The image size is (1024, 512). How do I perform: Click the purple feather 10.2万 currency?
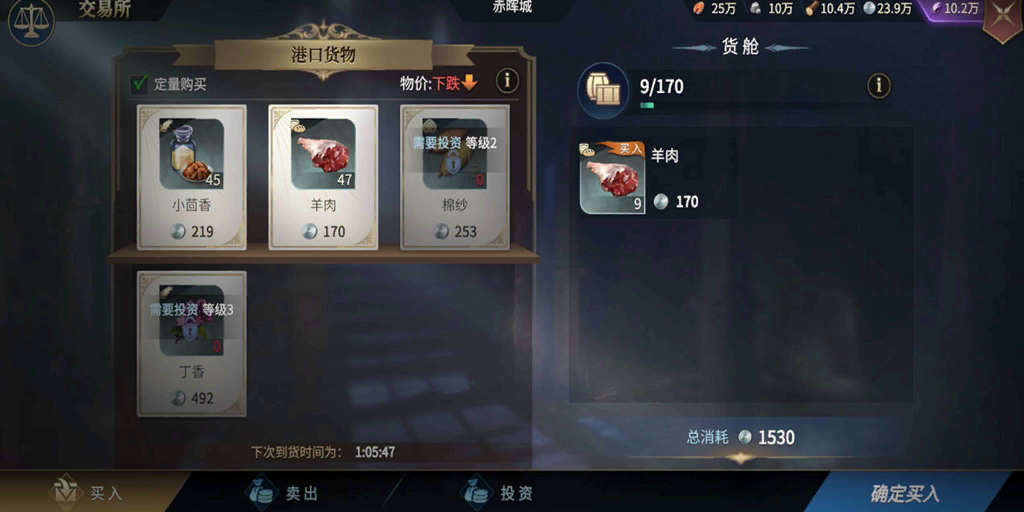click(953, 8)
